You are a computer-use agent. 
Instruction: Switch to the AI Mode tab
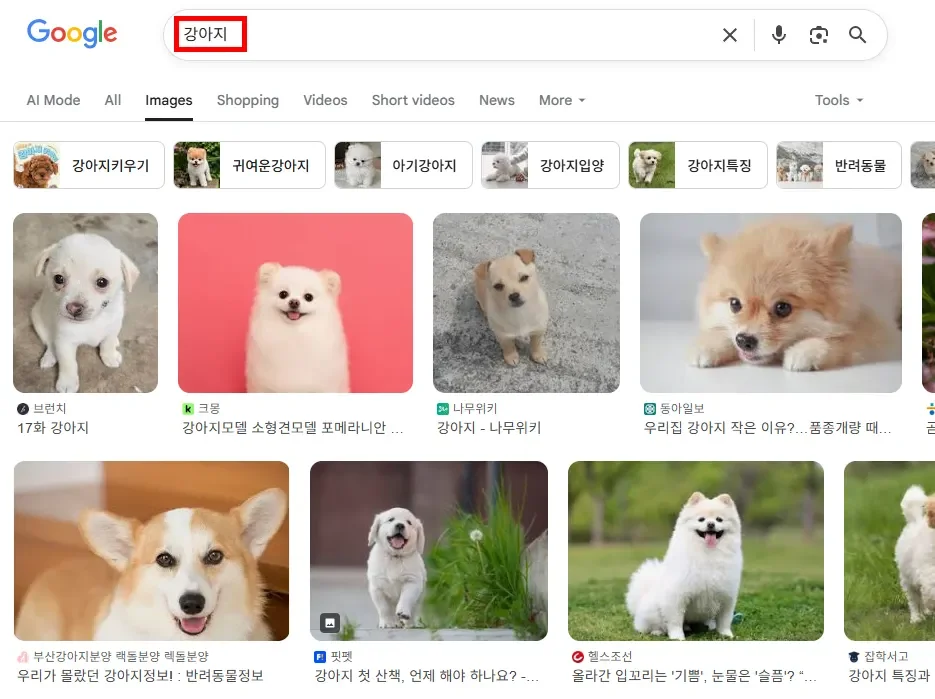coord(53,100)
